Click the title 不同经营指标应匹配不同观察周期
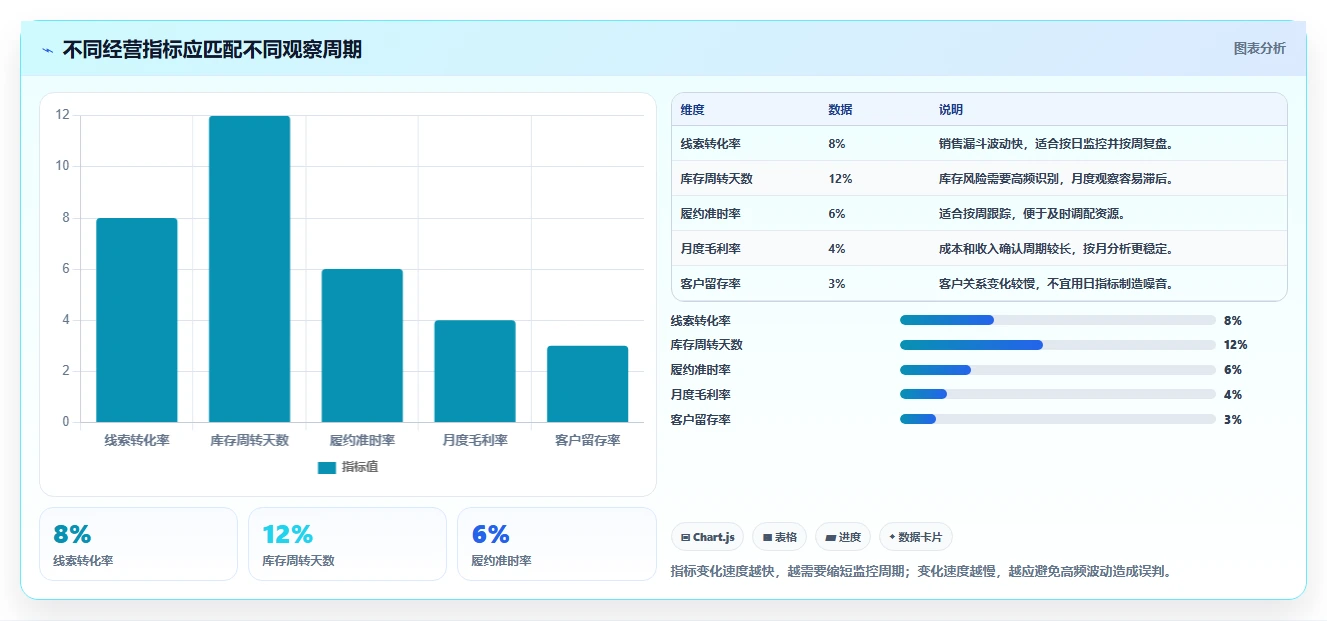This screenshot has width=1327, height=621. pos(212,49)
